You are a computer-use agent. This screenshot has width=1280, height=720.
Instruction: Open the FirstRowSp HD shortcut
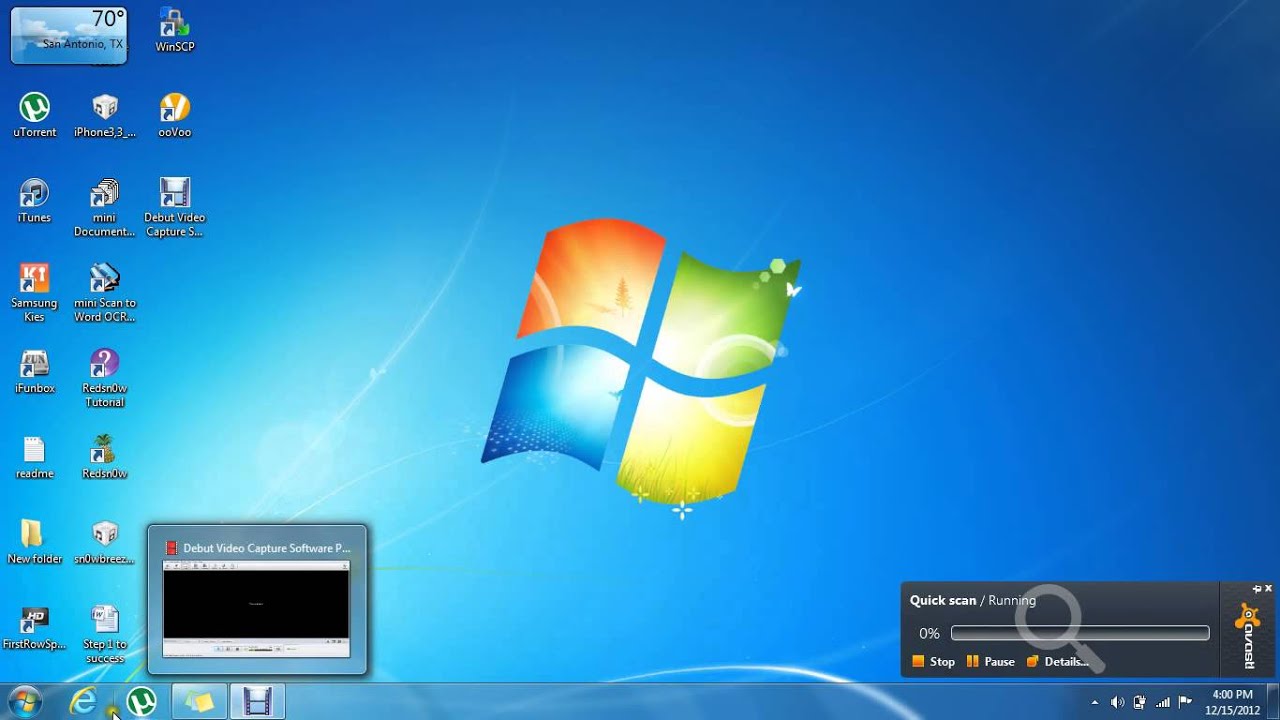(34, 628)
